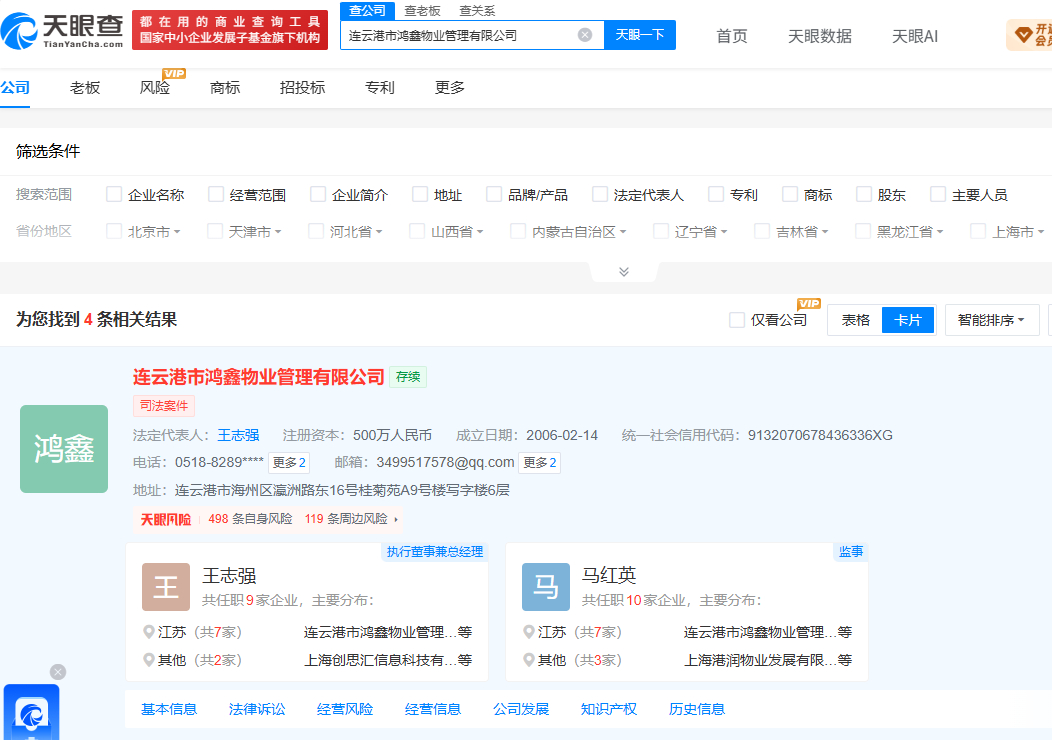Open the floating TianYanCha app icon
Image resolution: width=1052 pixels, height=740 pixels.
[x=32, y=712]
